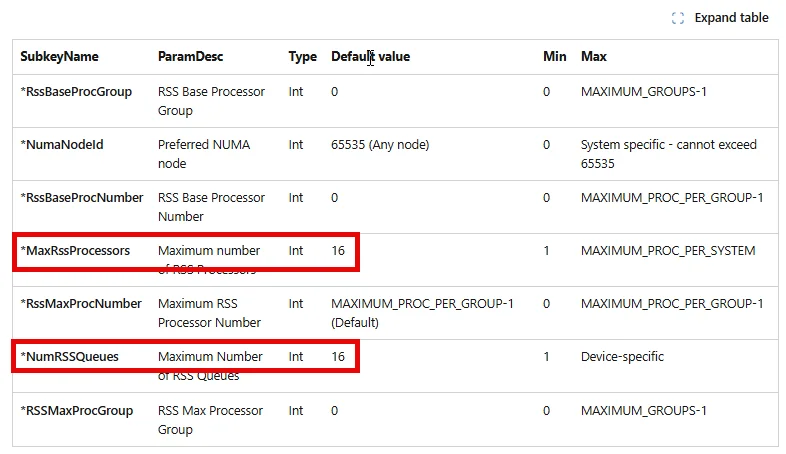Click the Preferred NUMA node description
The image size is (786, 454).
(204, 154)
